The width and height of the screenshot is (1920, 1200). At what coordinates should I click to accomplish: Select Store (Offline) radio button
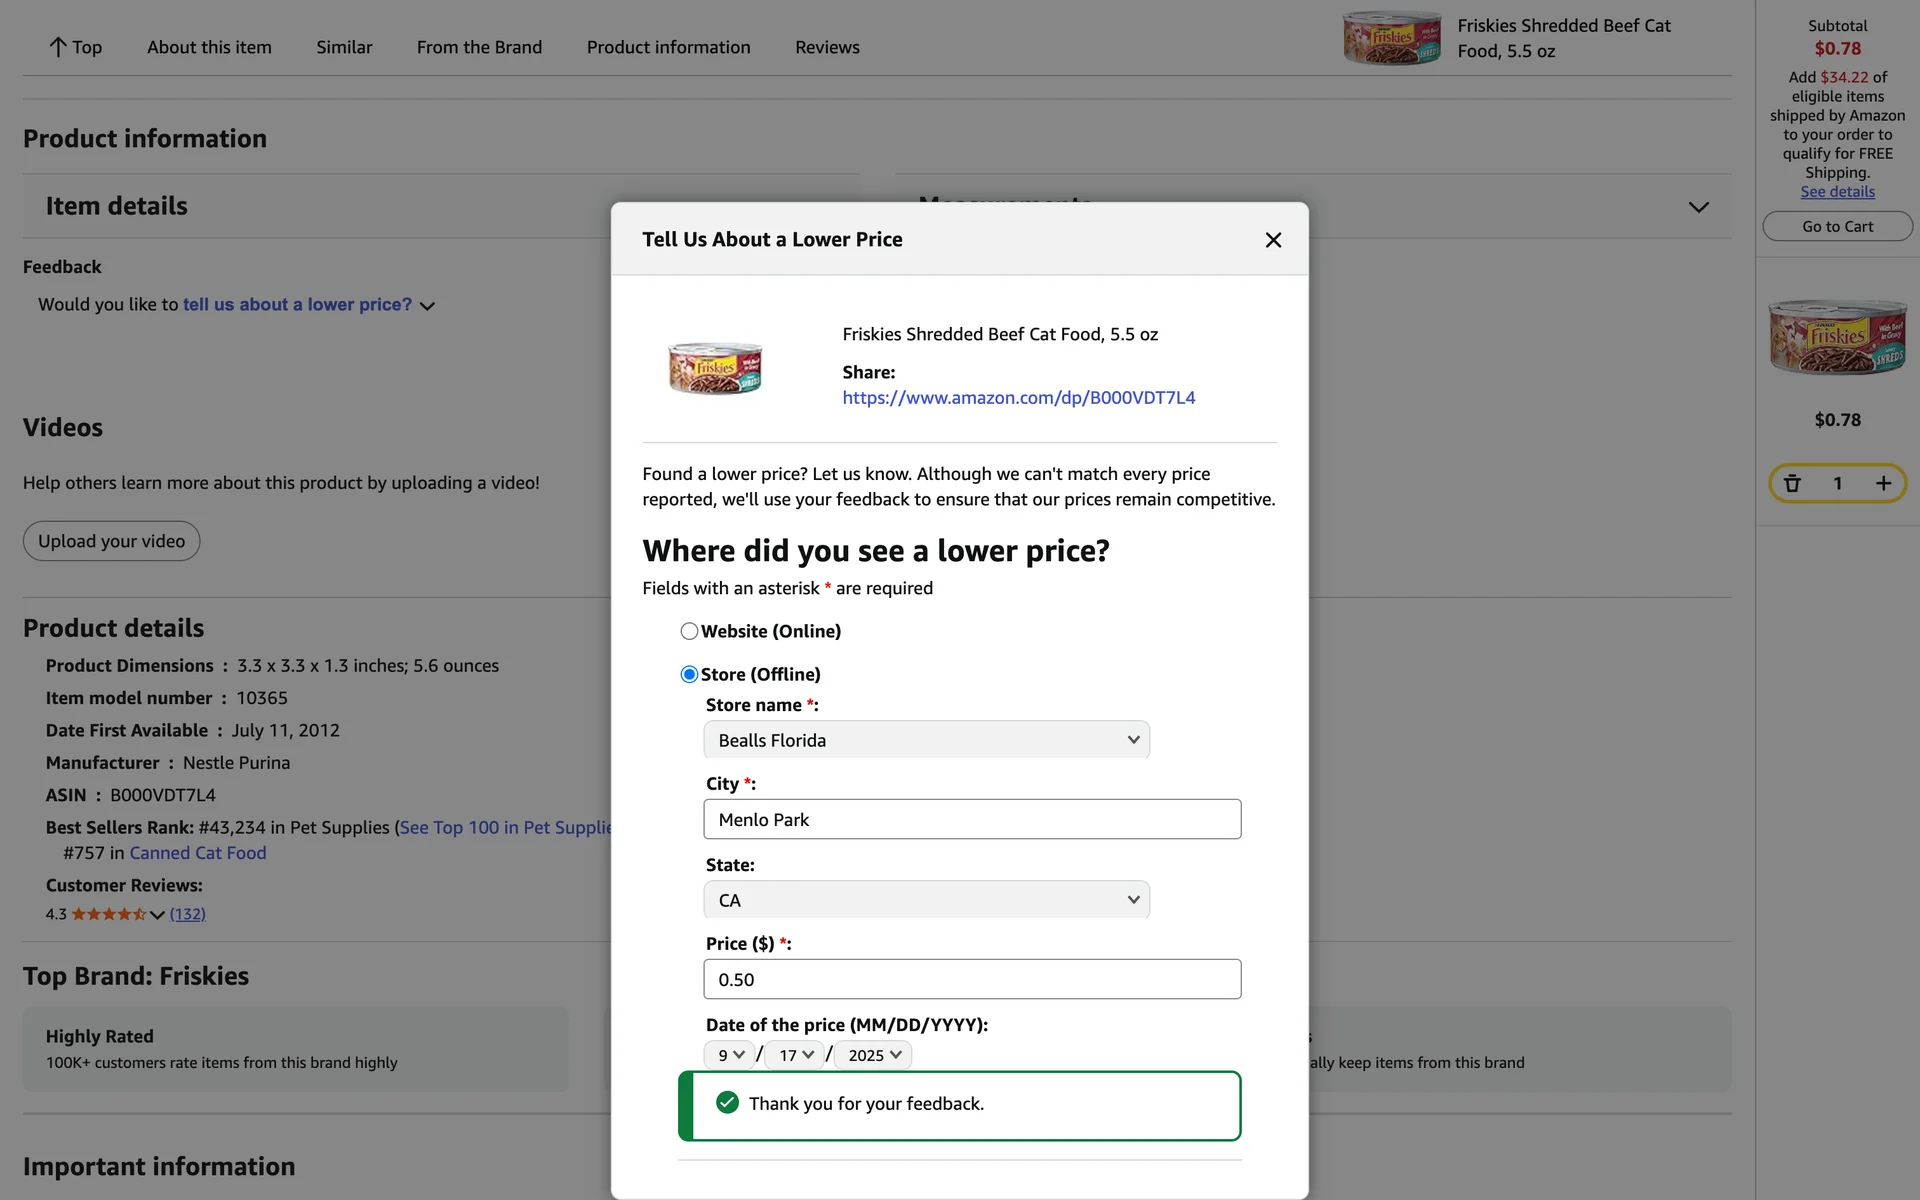pos(689,674)
